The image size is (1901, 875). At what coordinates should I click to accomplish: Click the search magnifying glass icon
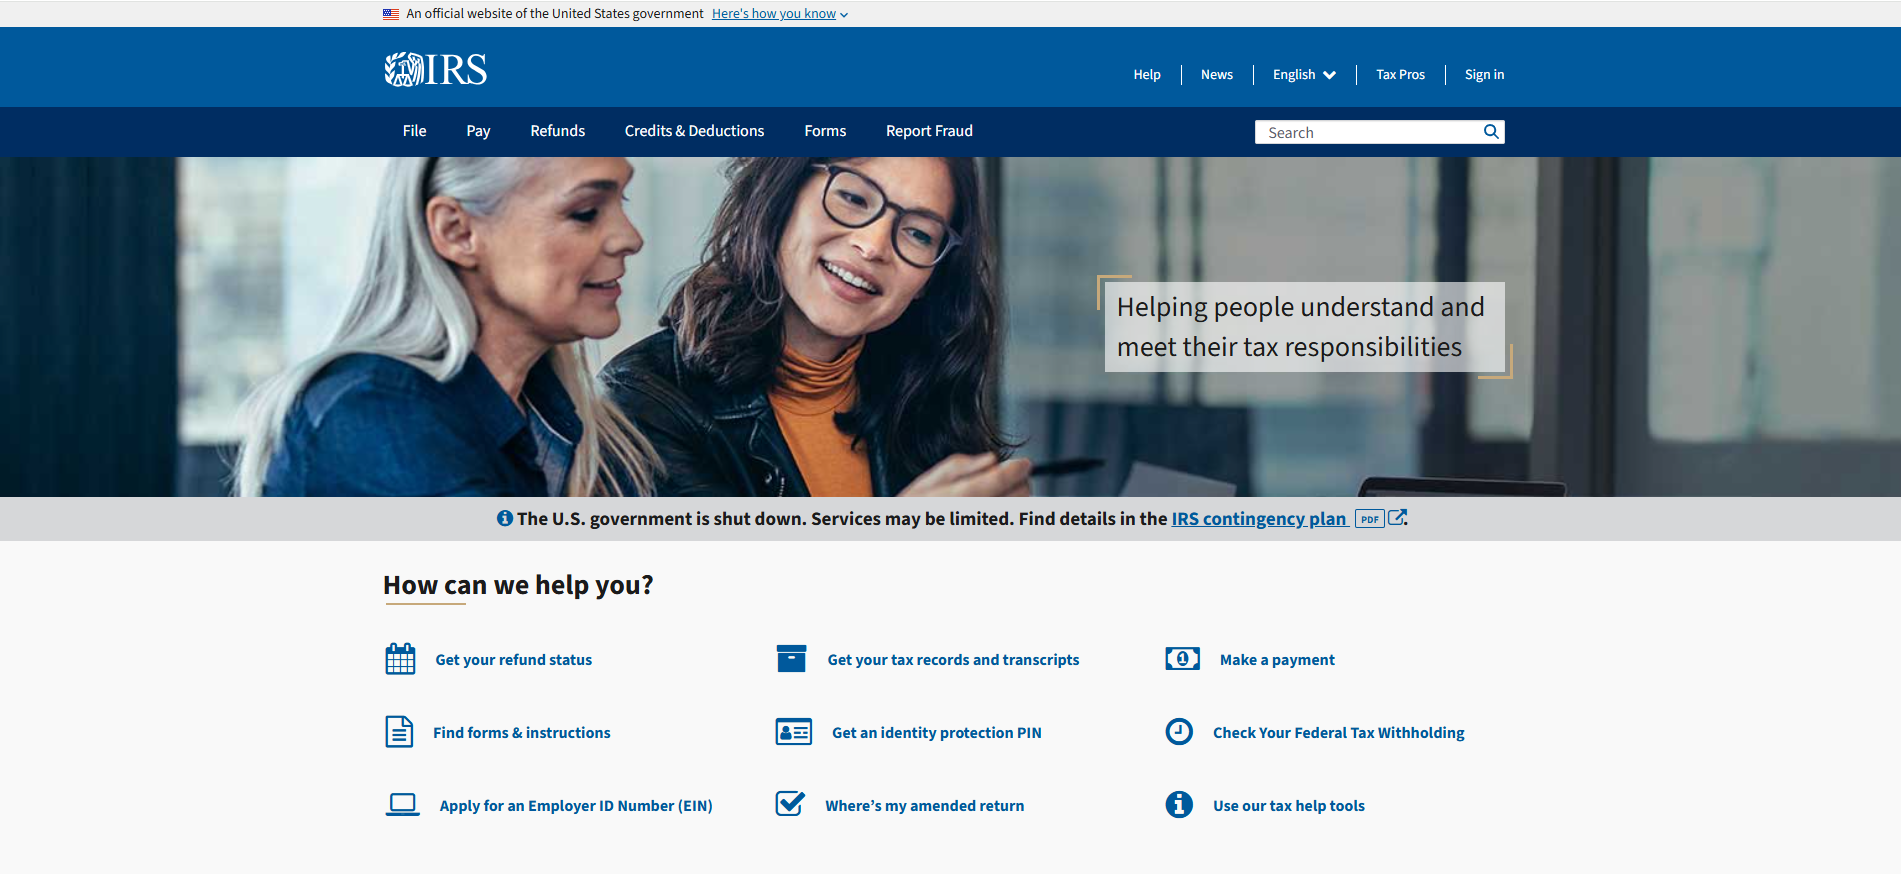[1490, 132]
